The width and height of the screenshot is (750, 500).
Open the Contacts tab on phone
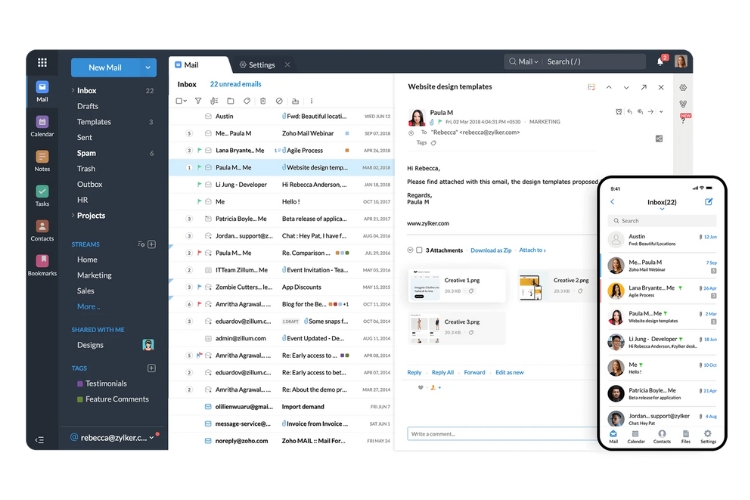pos(662,436)
